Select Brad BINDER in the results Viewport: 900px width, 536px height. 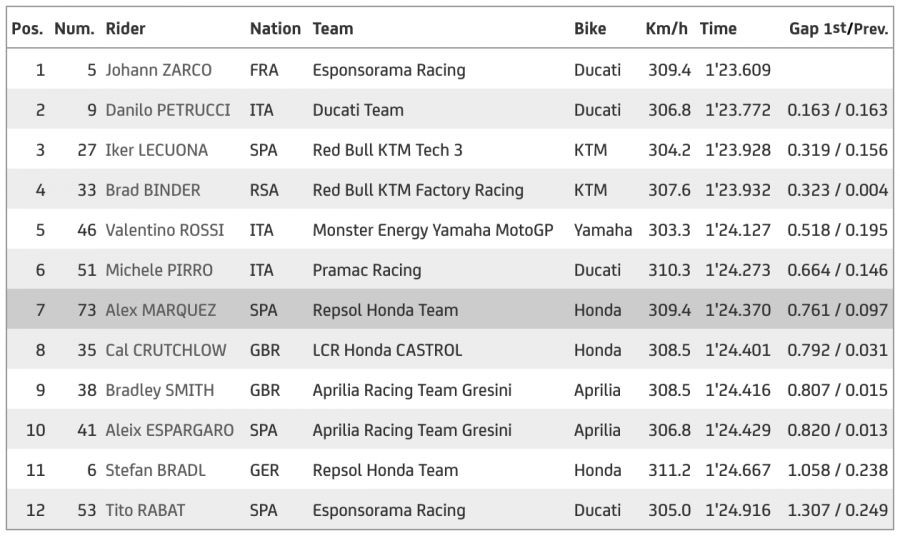tap(152, 190)
